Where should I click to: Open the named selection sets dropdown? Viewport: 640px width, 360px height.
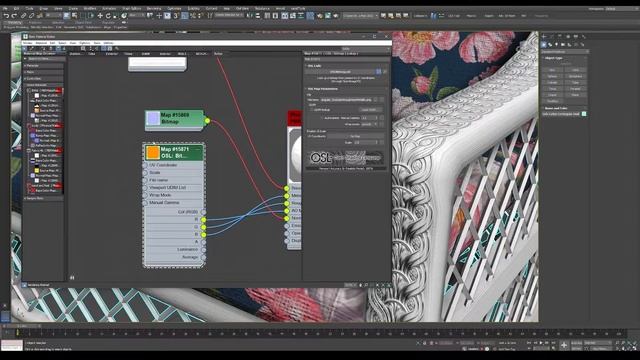coord(229,16)
